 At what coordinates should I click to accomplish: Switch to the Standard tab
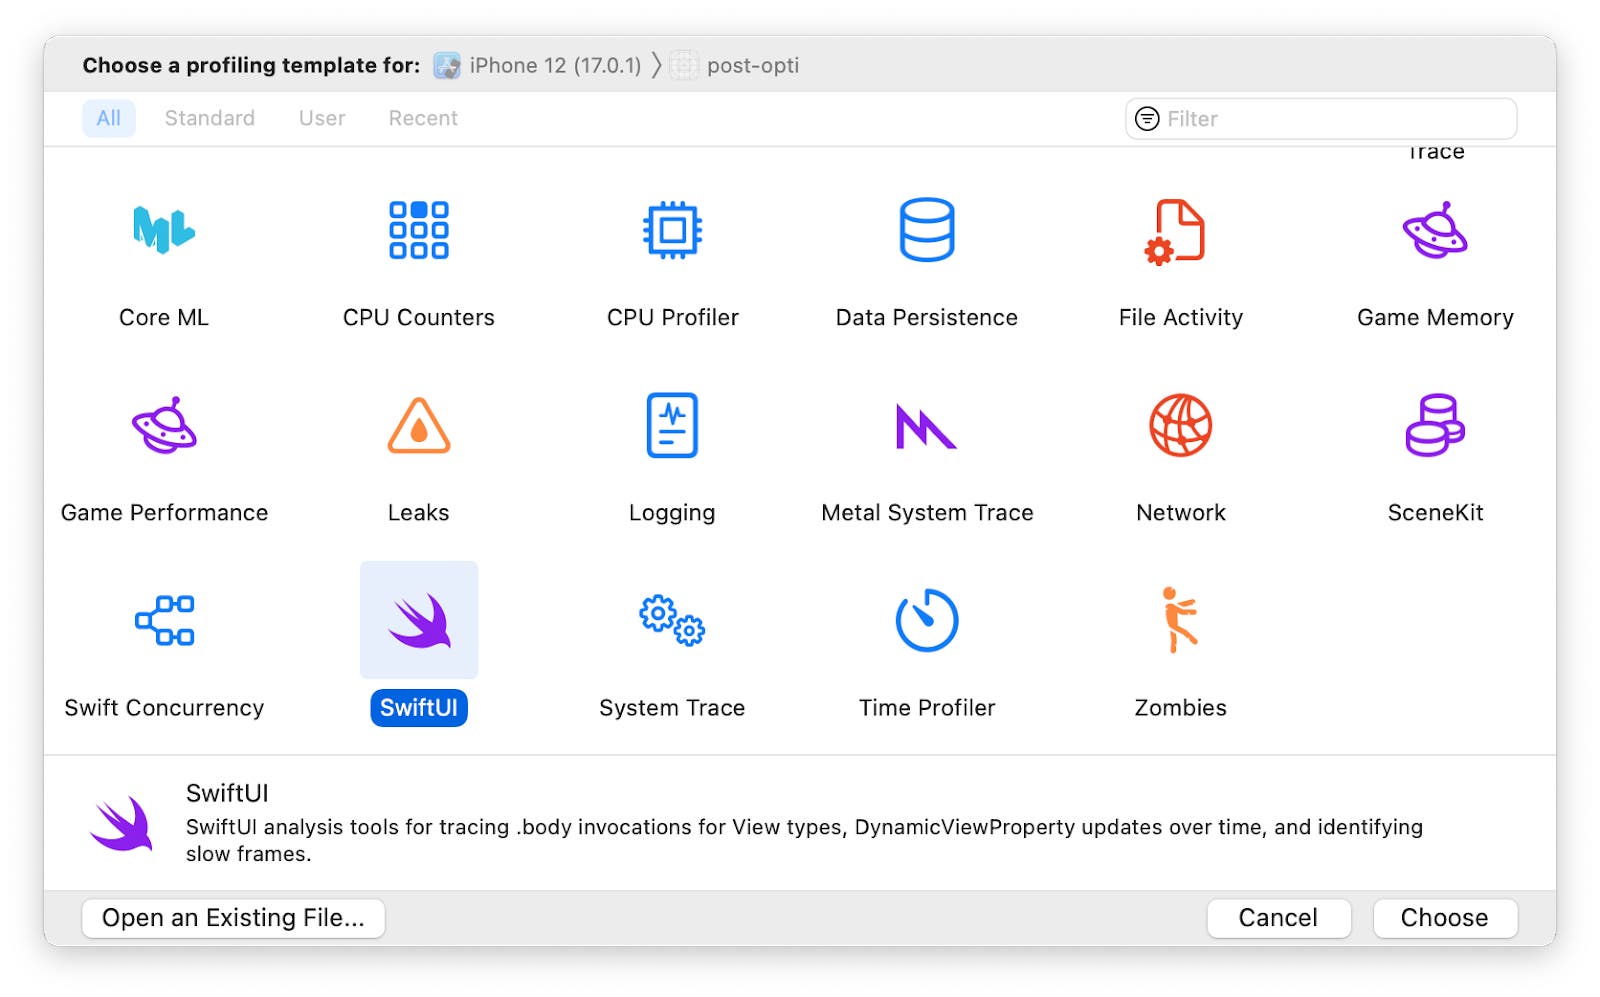coord(208,118)
